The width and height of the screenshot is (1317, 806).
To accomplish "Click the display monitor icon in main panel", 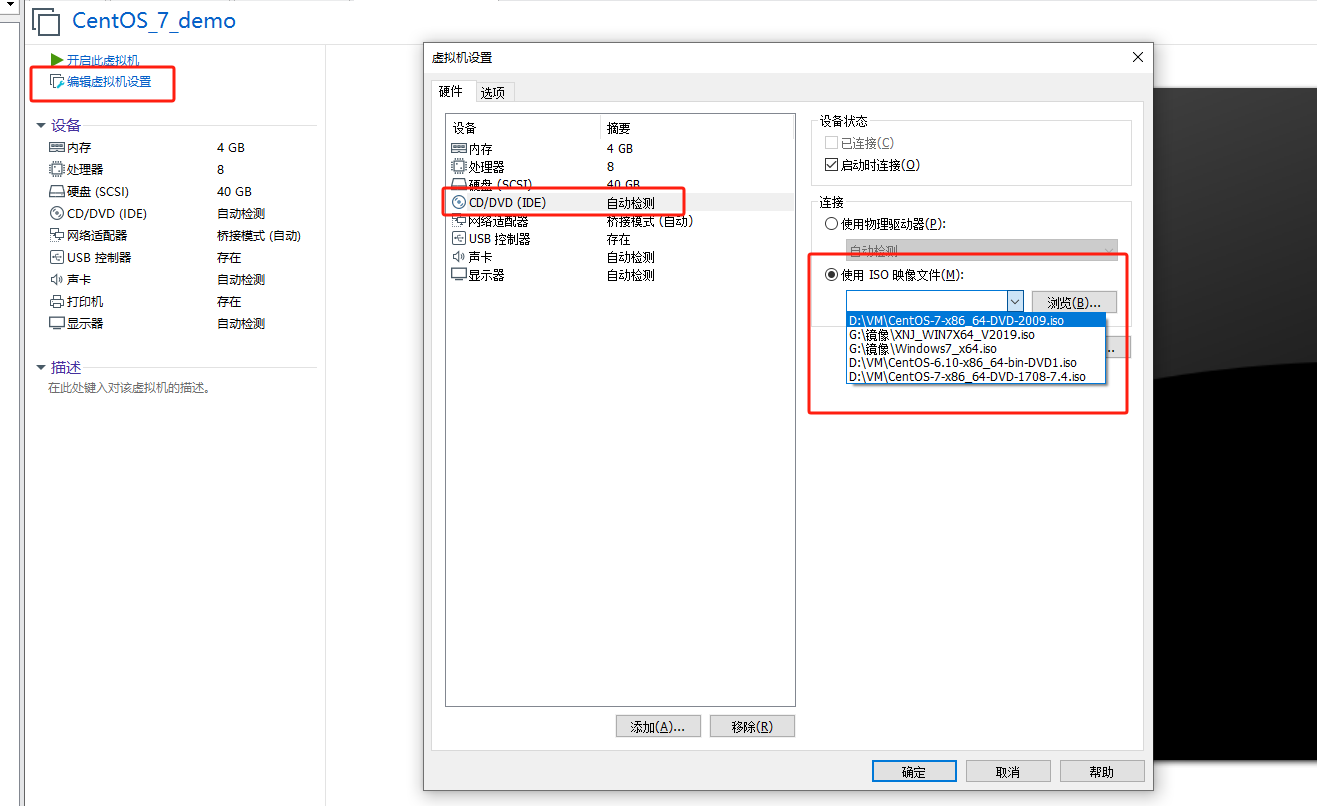I will click(x=57, y=323).
